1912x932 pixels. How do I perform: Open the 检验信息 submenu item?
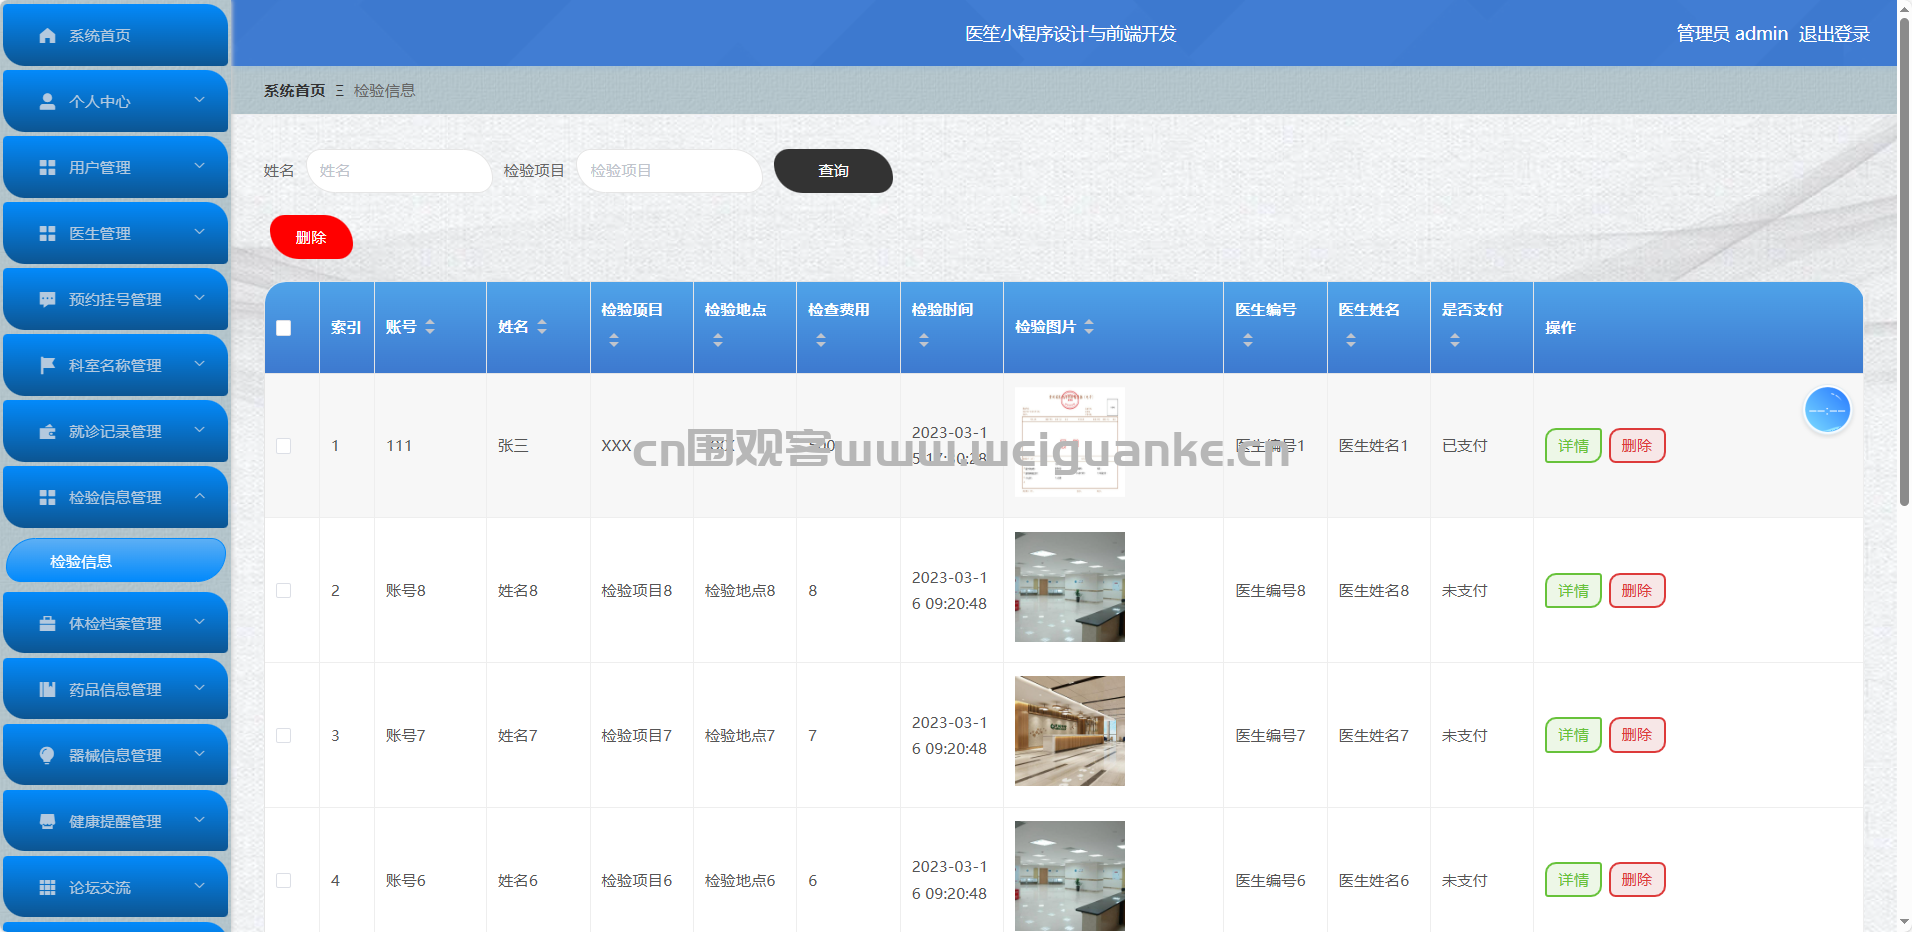pyautogui.click(x=115, y=561)
